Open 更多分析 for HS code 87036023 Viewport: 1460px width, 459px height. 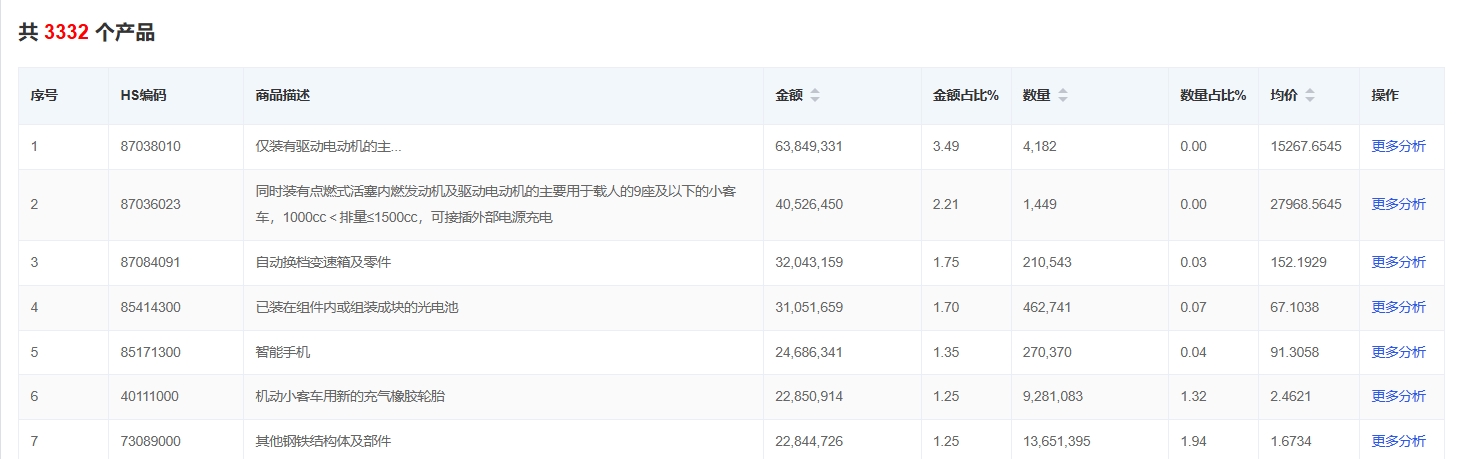(x=1398, y=204)
